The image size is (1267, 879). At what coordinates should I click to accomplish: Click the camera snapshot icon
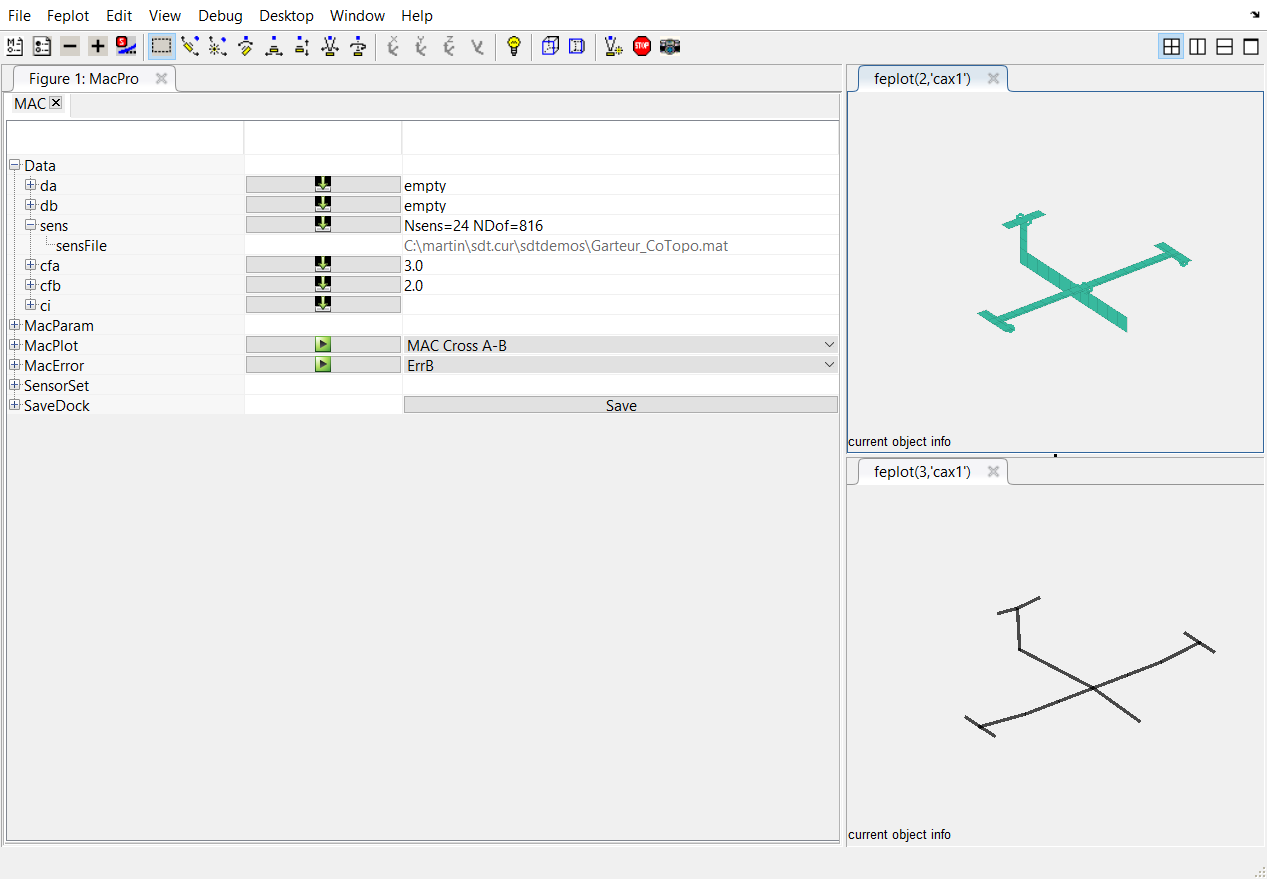670,46
